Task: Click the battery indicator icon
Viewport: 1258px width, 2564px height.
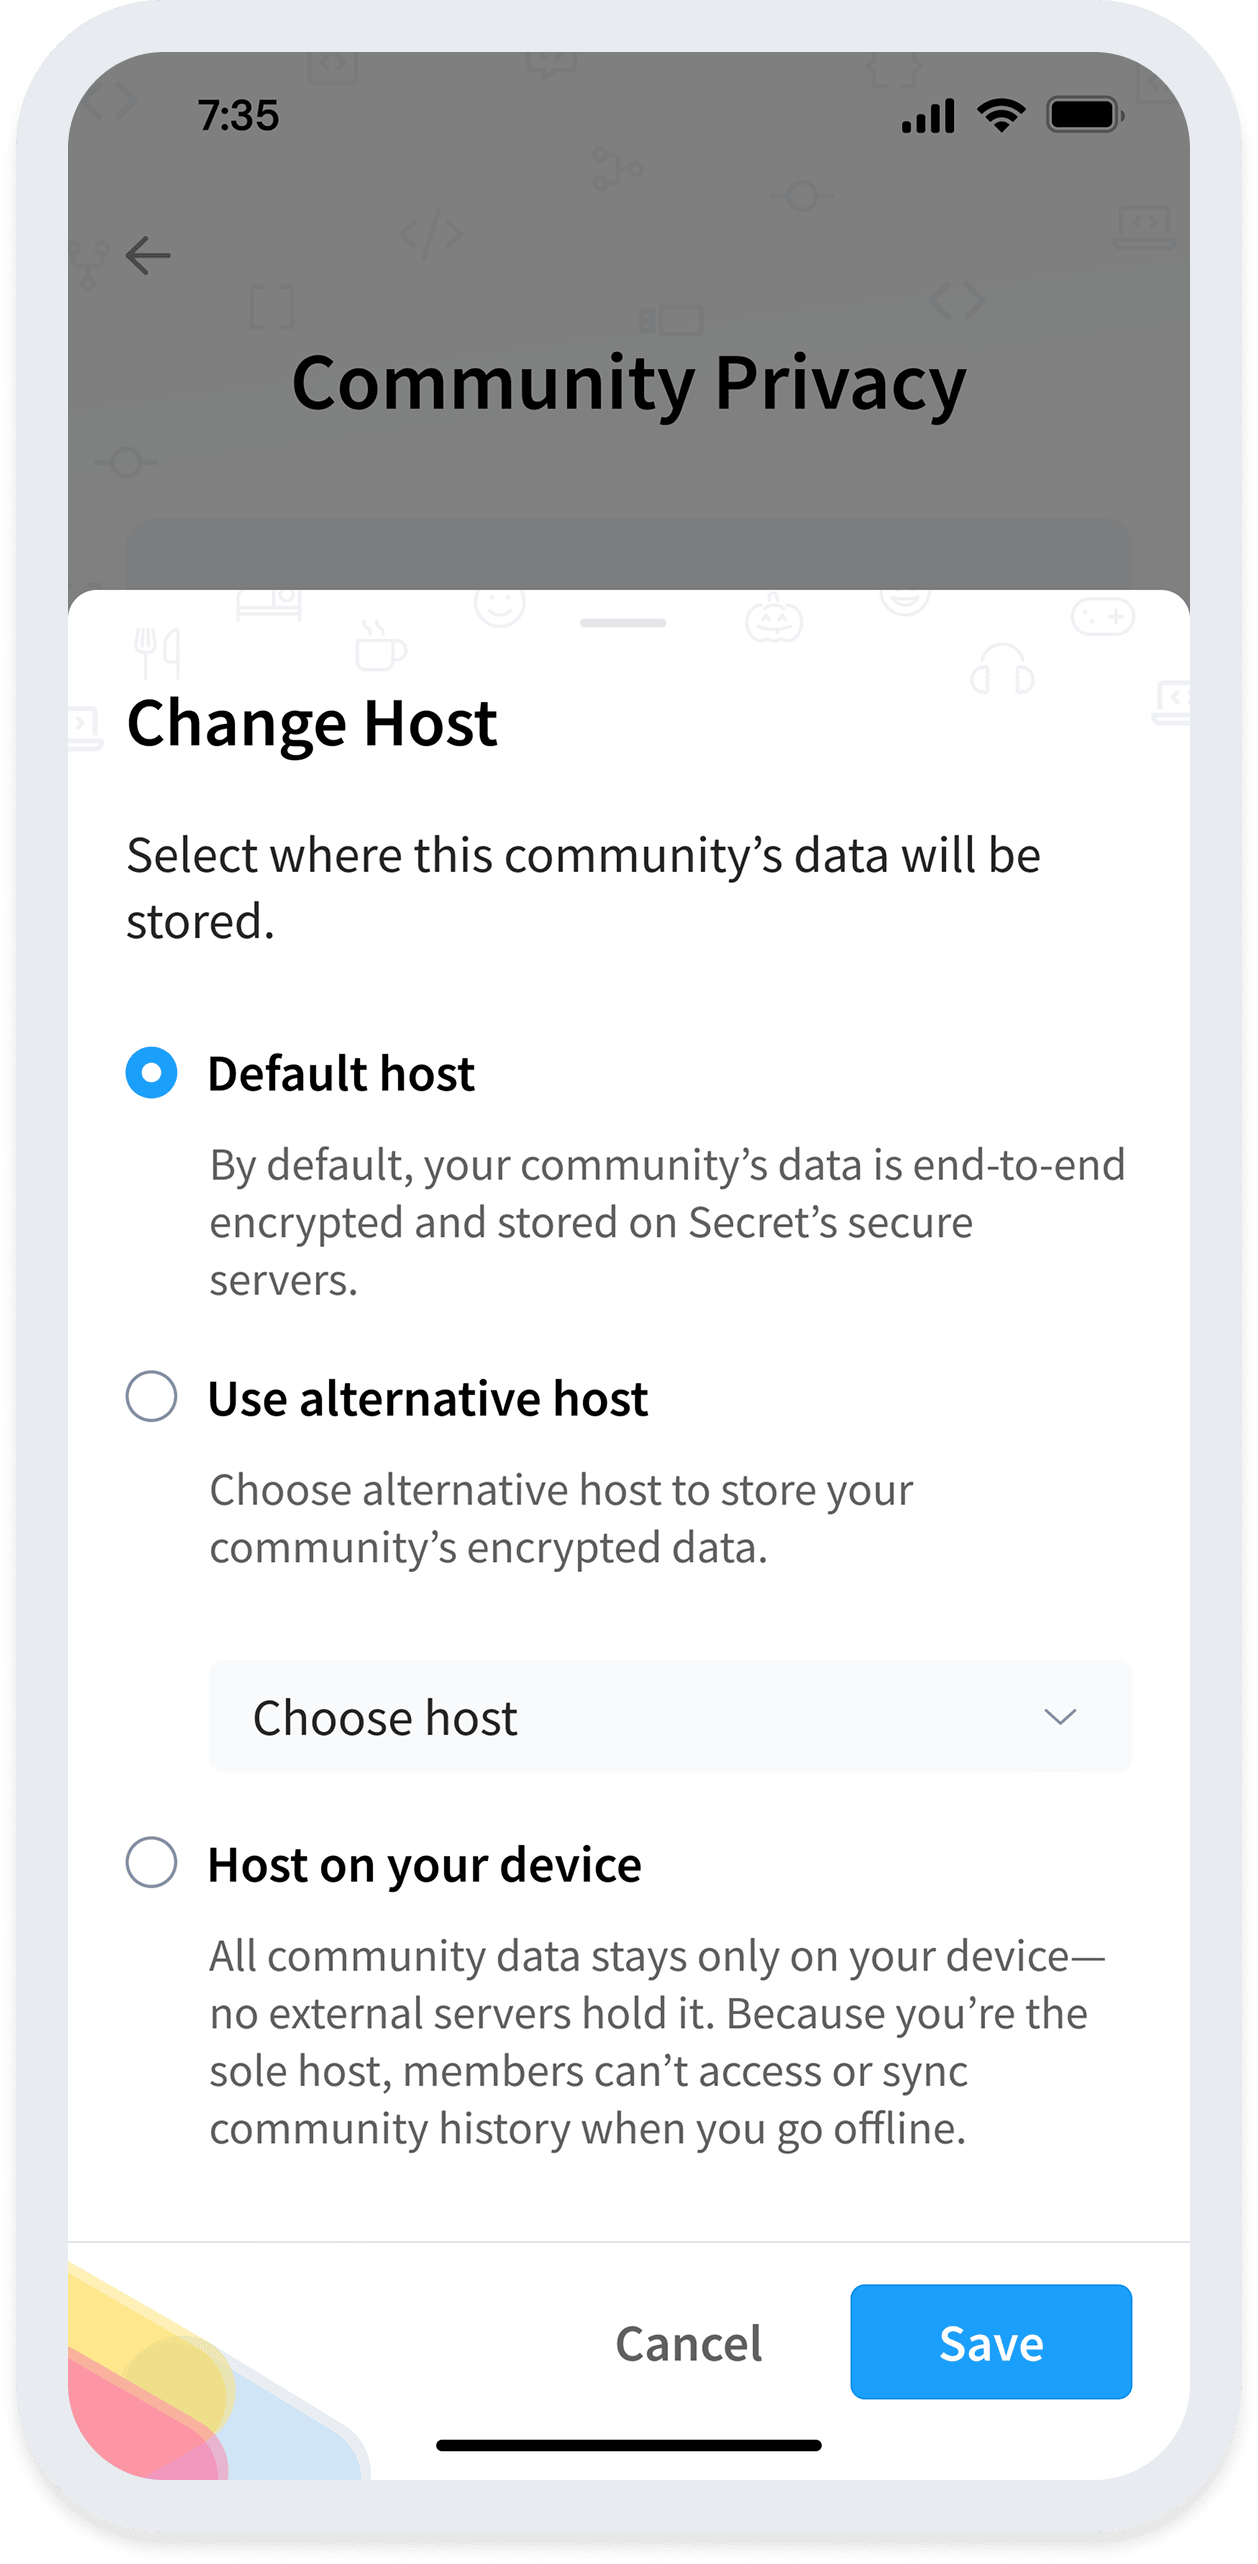Action: 1084,115
